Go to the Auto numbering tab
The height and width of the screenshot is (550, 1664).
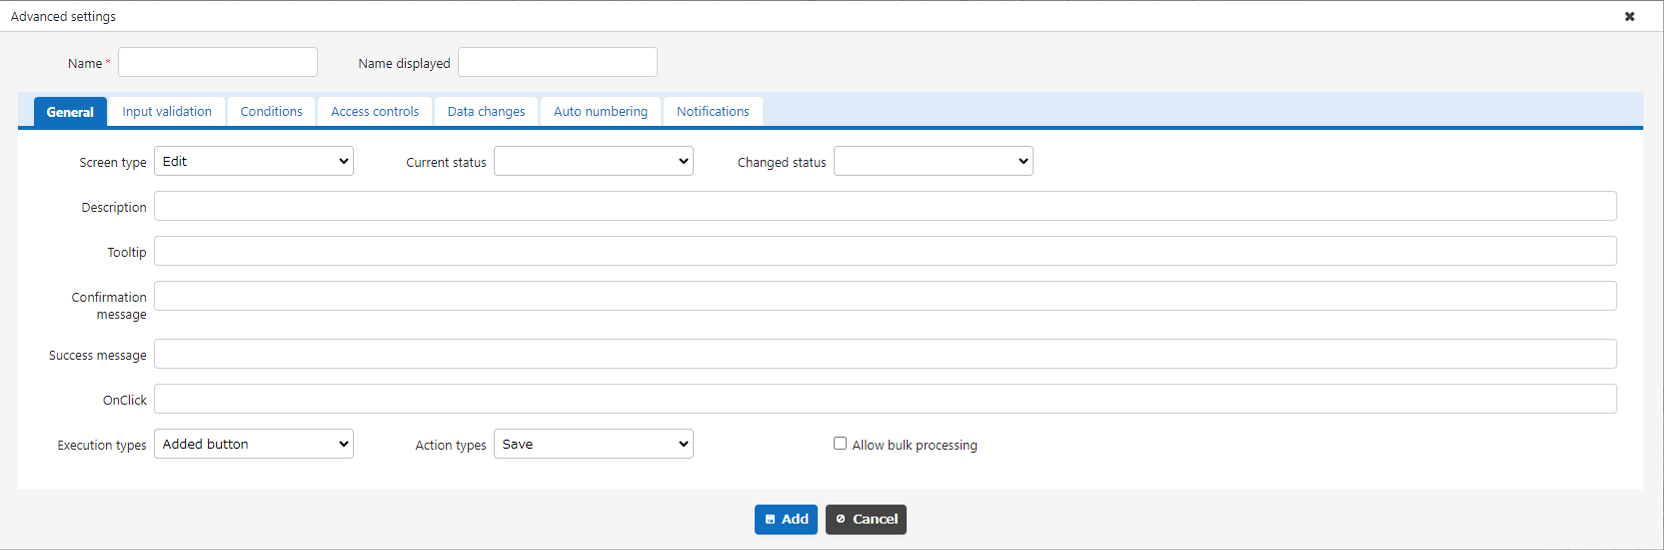tap(601, 112)
